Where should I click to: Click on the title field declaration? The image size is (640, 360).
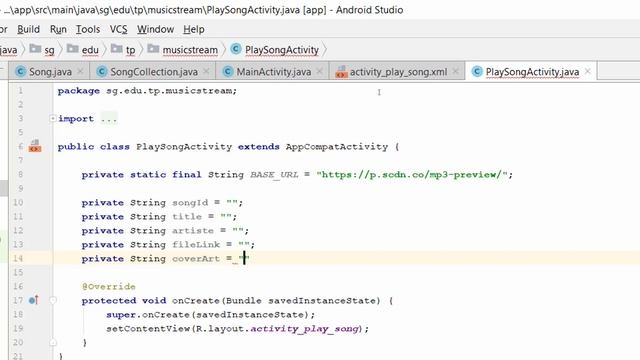(159, 217)
